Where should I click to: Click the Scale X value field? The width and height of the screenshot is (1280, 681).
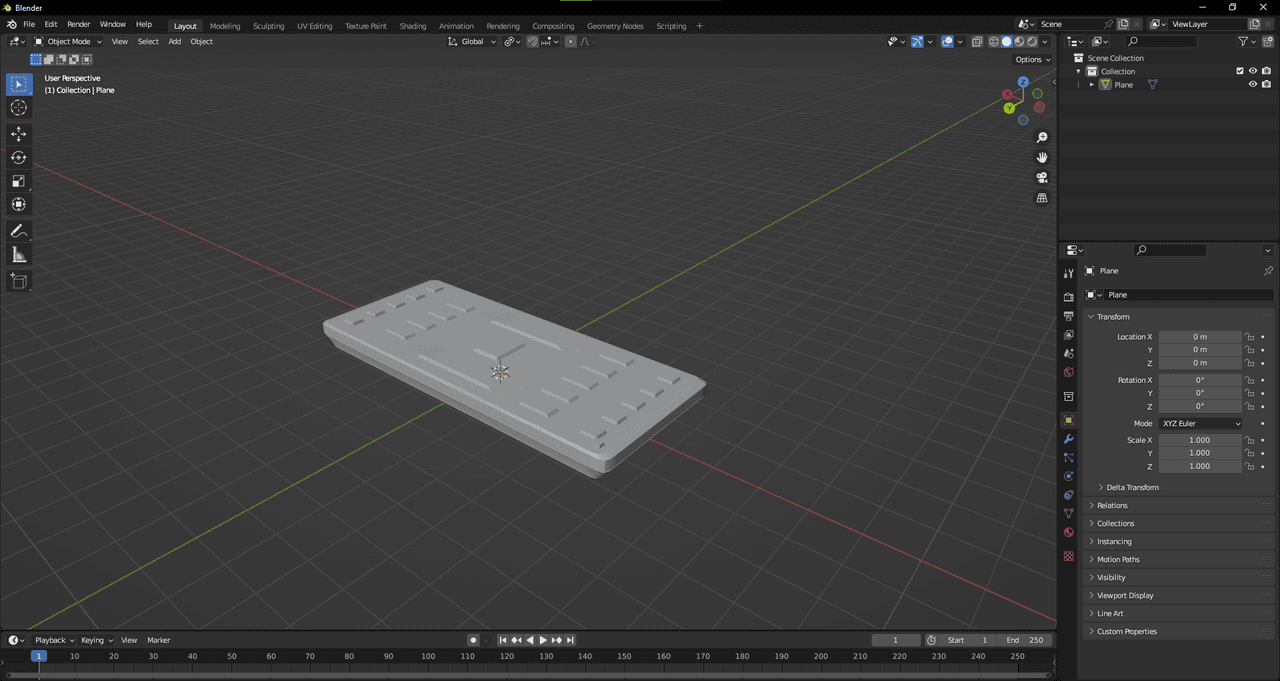tap(1199, 440)
